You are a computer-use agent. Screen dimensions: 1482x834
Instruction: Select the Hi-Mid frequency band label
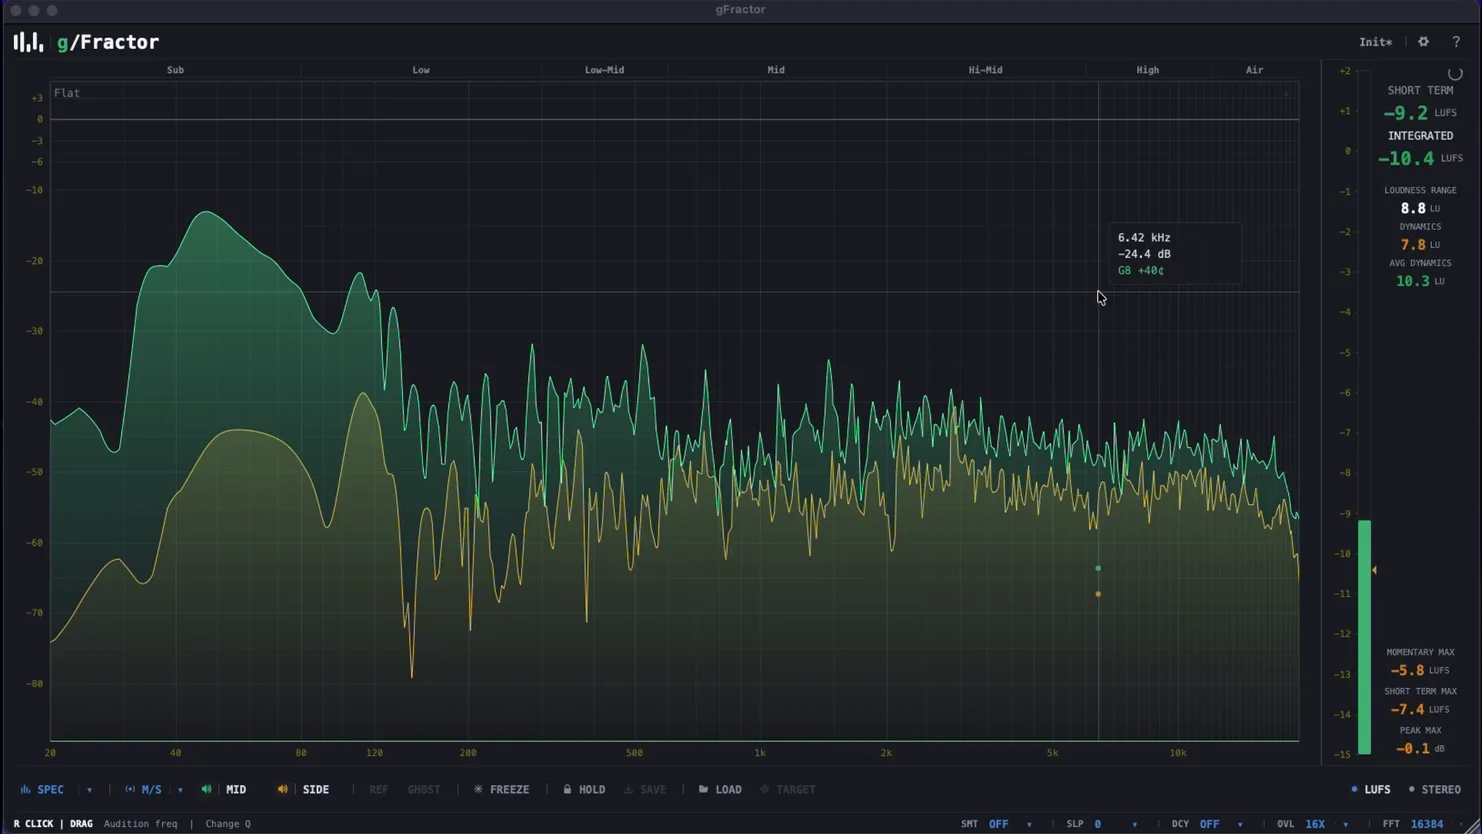[x=985, y=70]
